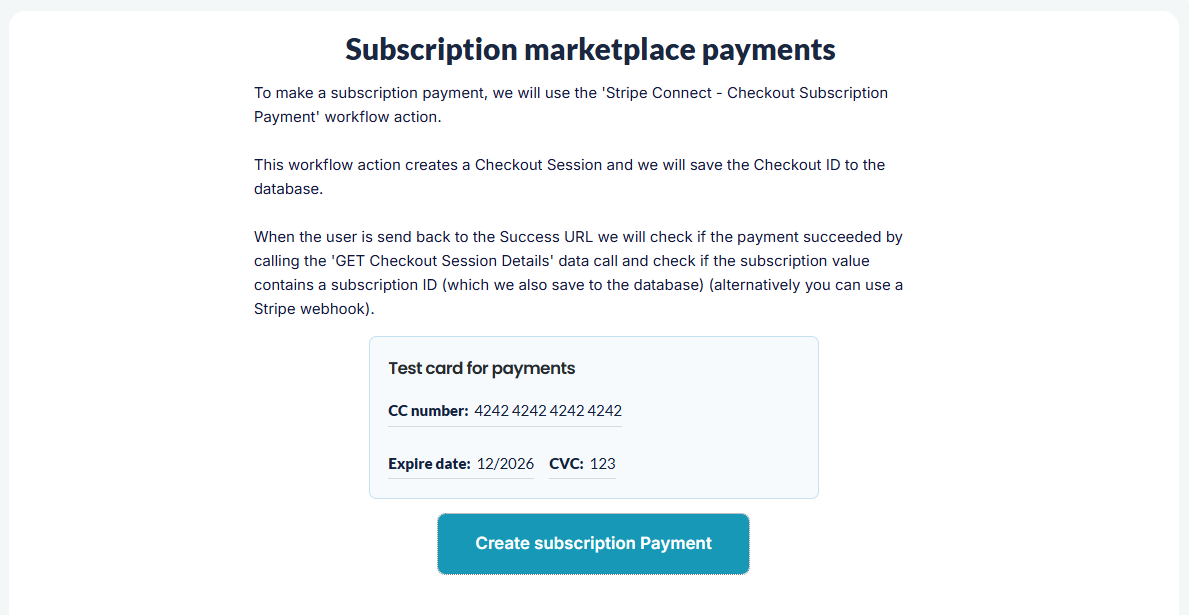The height and width of the screenshot is (615, 1189).
Task: Click the paragraph starting 'This workflow action creates'
Action: tap(569, 177)
